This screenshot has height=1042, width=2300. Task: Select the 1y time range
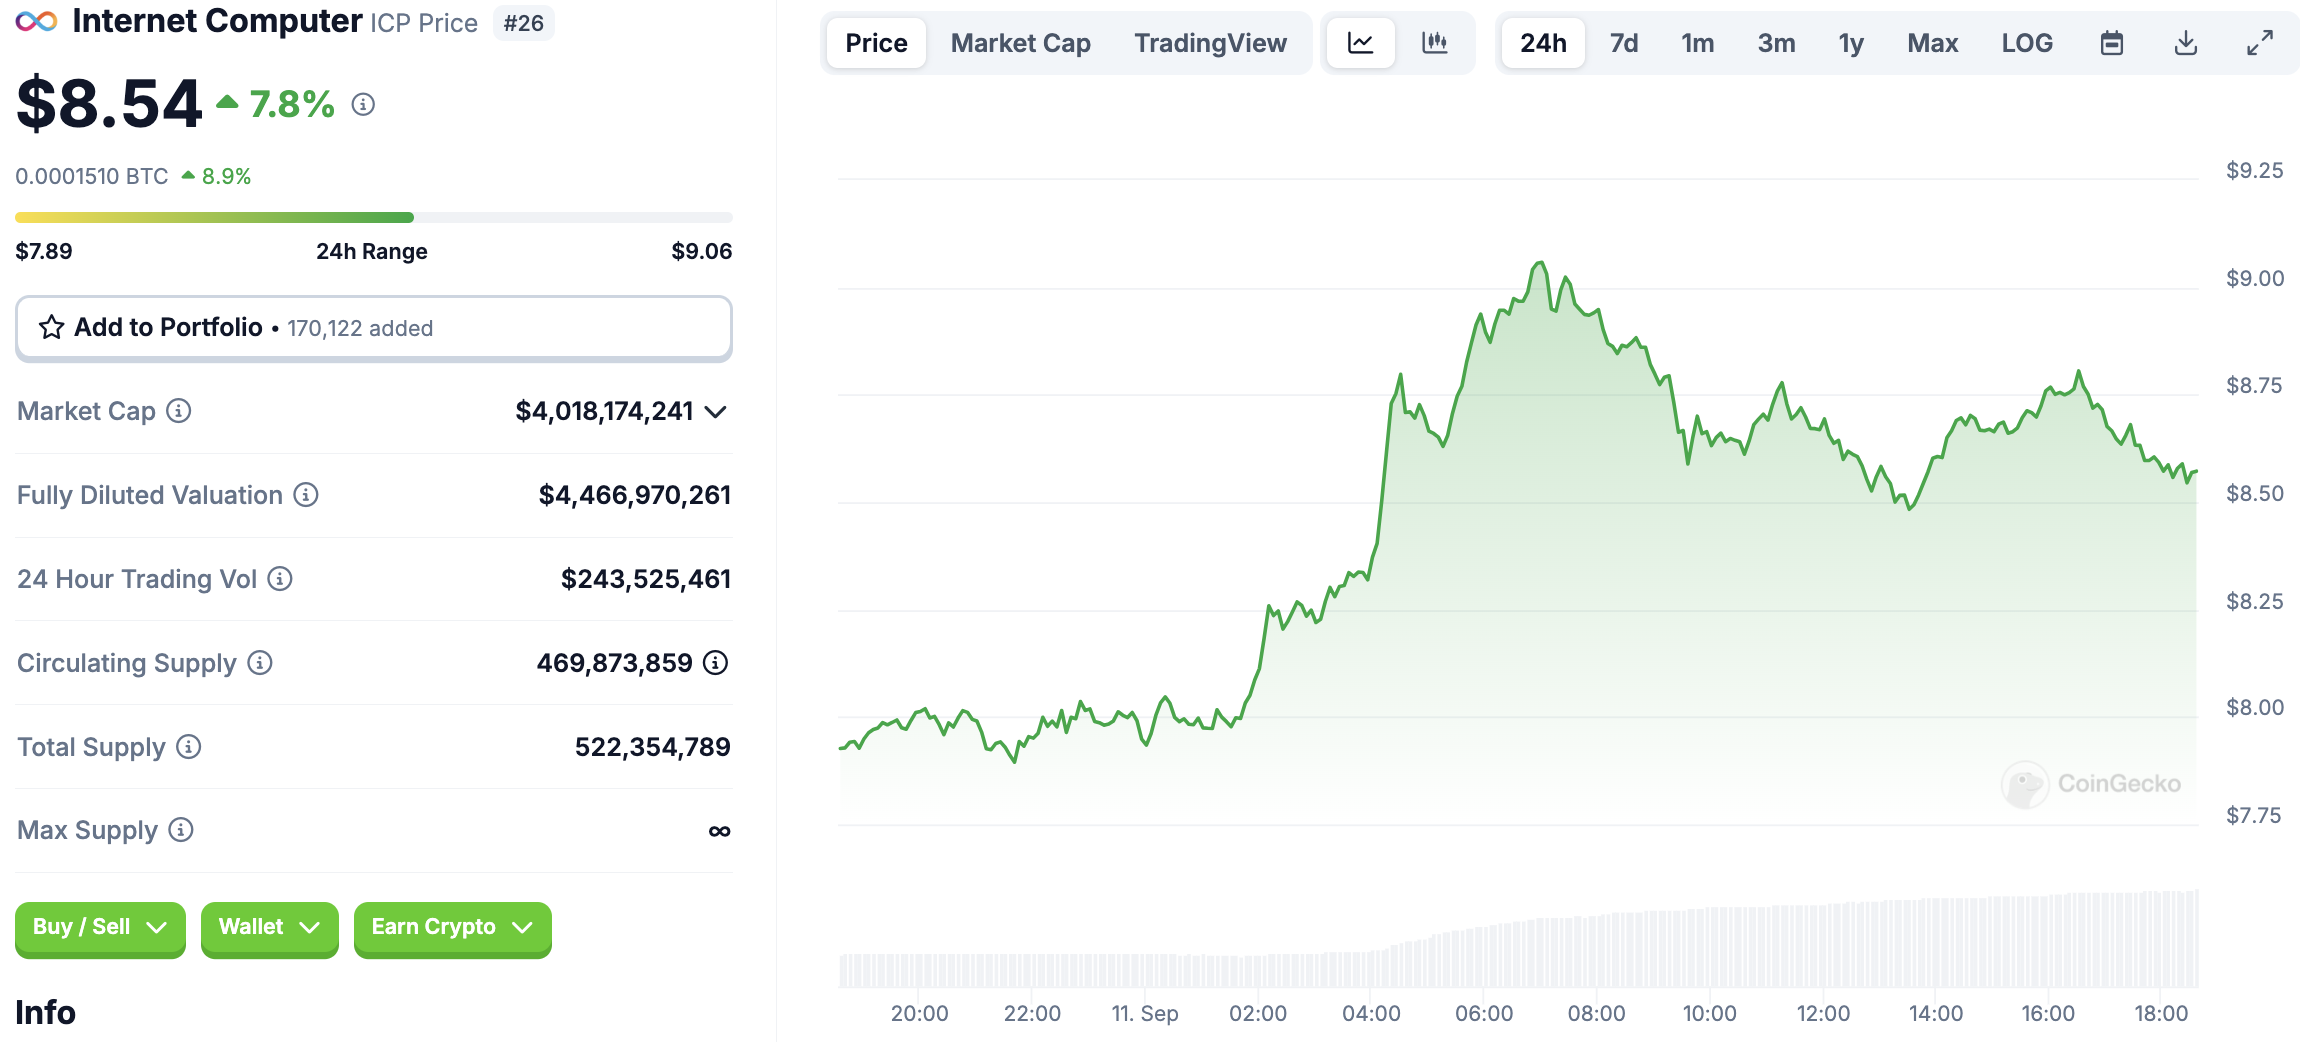[x=1850, y=43]
